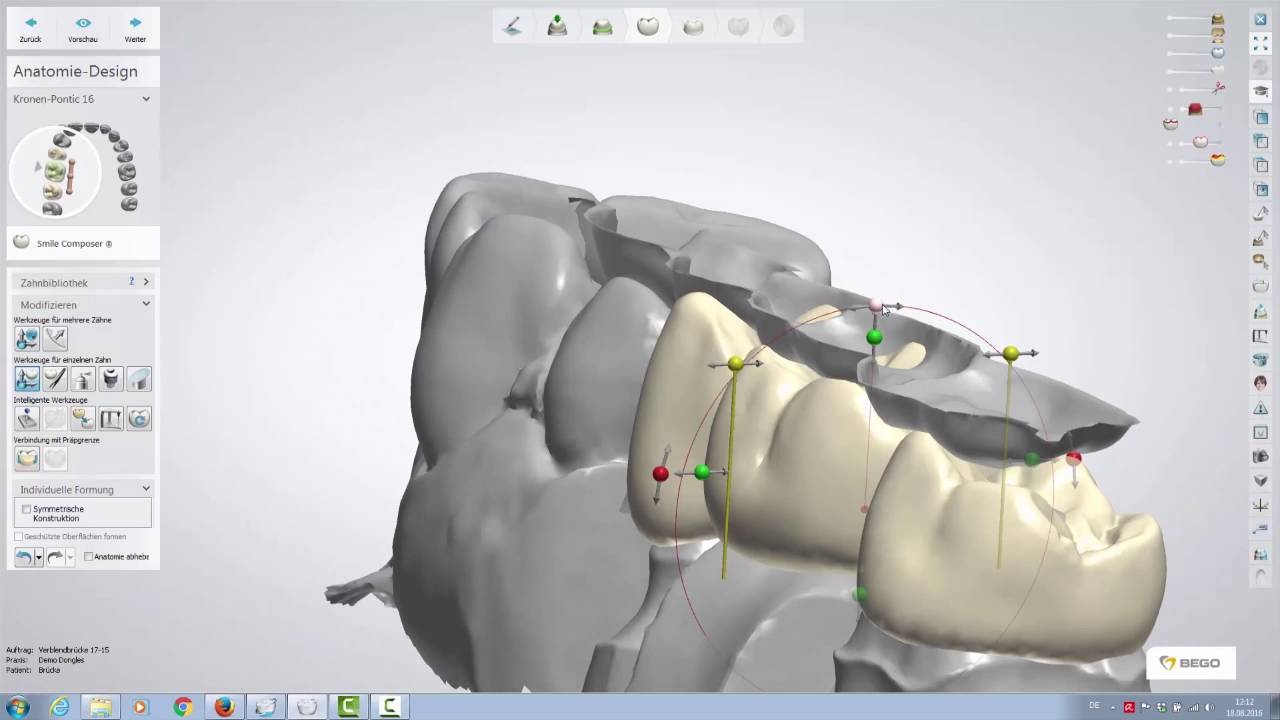Viewport: 1280px width, 720px height.
Task: Click the Zurück back arrow button
Action: (x=30, y=28)
